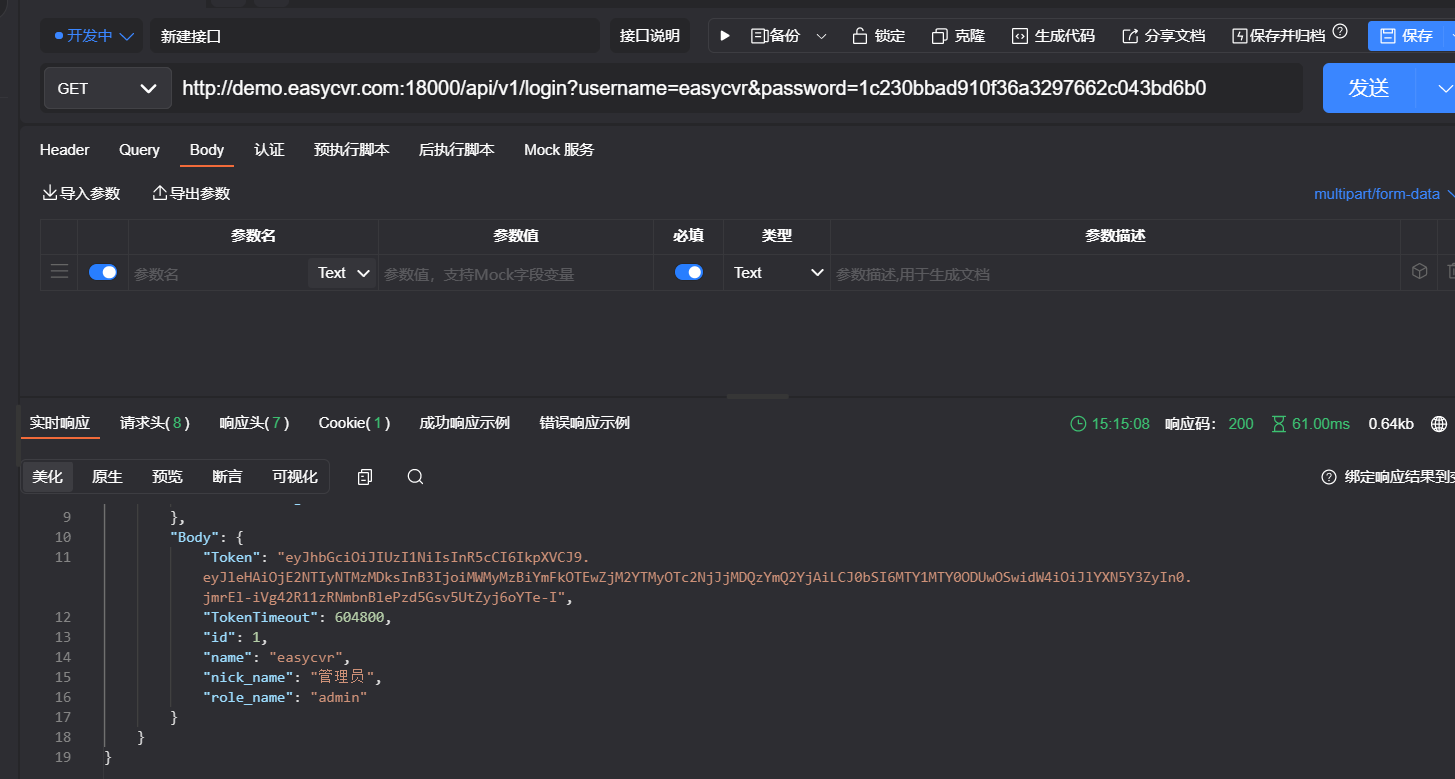The width and height of the screenshot is (1455, 779).
Task: Open the 响应头 response headers tab
Action: pyautogui.click(x=255, y=423)
